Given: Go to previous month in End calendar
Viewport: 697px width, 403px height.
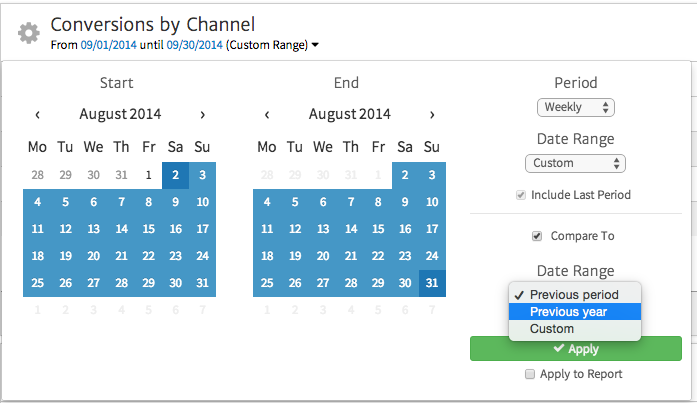Looking at the screenshot, I should [x=268, y=114].
